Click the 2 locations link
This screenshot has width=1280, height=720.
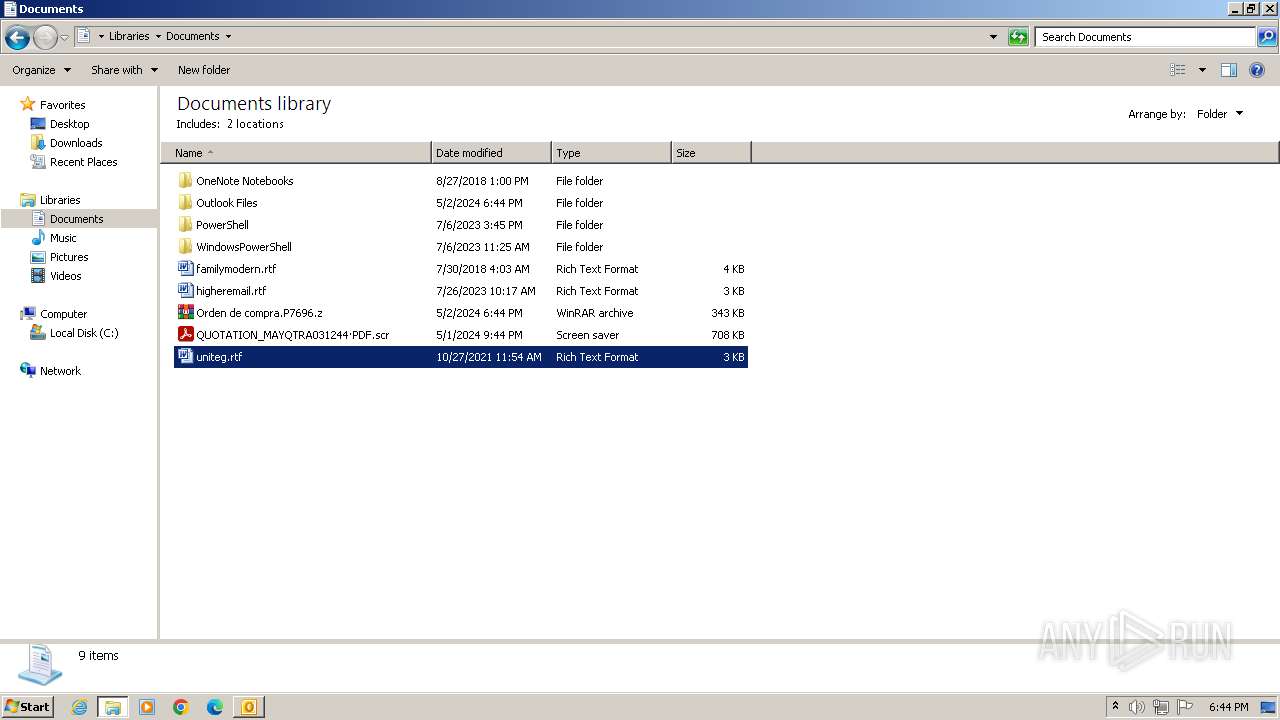(255, 124)
